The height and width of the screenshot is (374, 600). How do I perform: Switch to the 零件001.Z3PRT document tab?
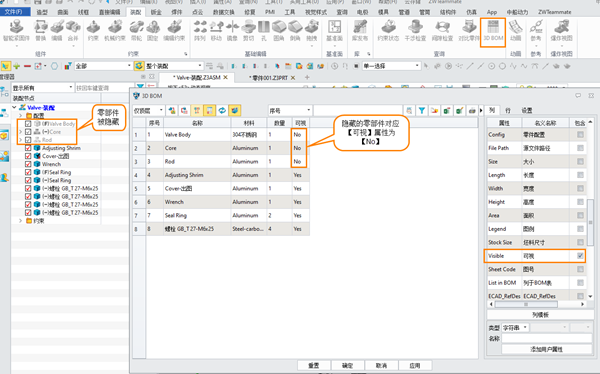[268, 78]
